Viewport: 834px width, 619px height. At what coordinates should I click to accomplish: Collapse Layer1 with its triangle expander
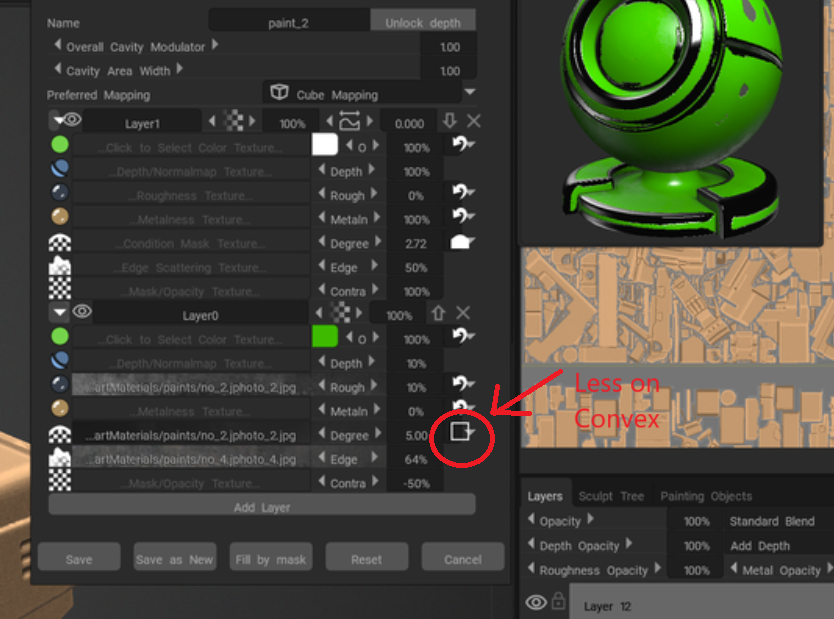click(x=58, y=121)
